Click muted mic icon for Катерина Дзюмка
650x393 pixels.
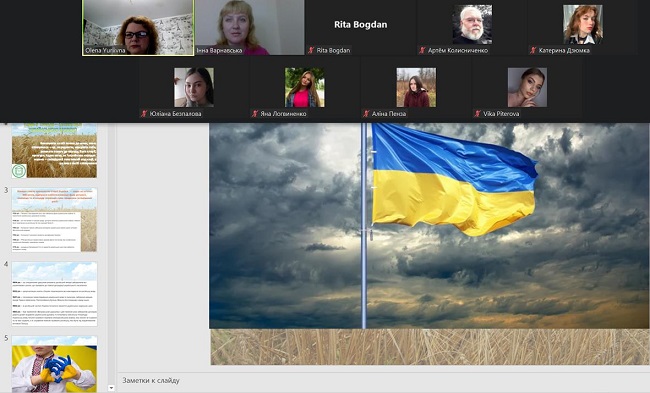(x=533, y=50)
